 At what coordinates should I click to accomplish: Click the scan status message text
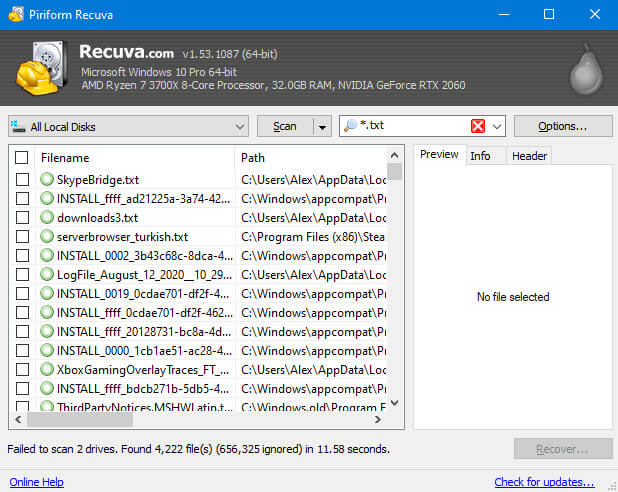click(199, 449)
